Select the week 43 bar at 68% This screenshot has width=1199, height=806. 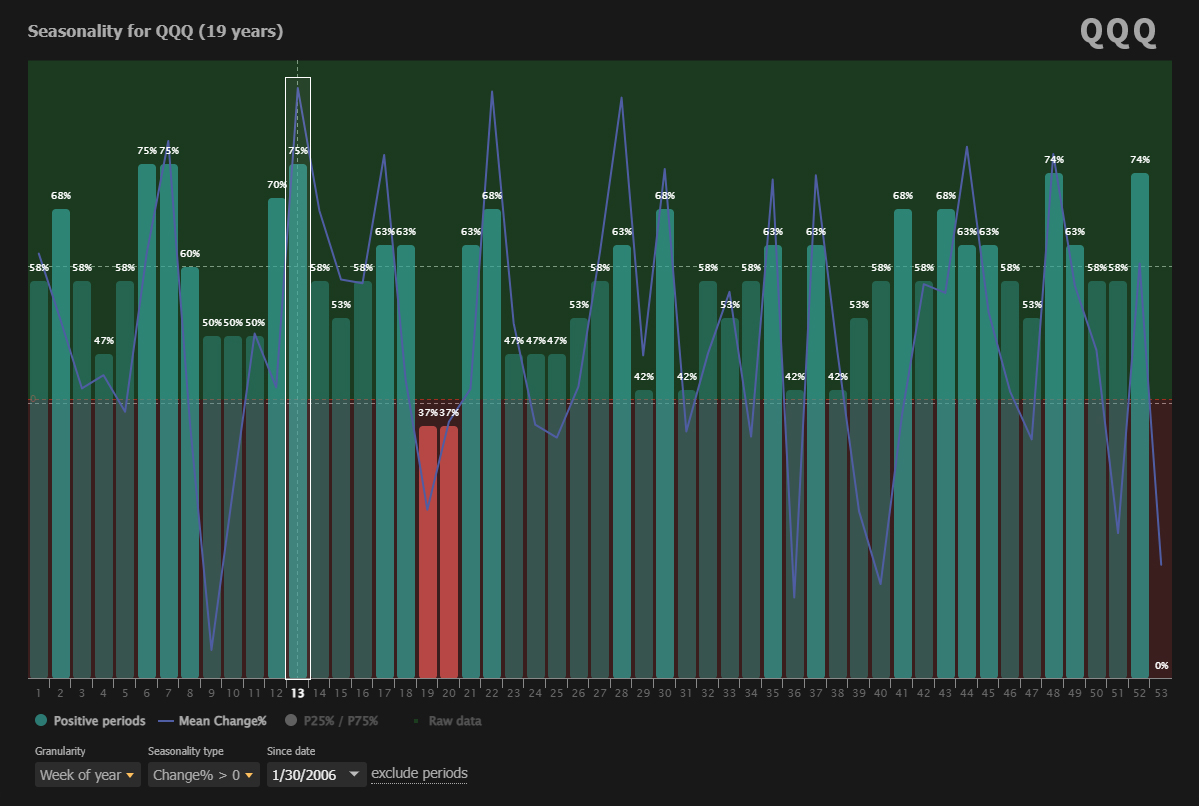(x=946, y=443)
